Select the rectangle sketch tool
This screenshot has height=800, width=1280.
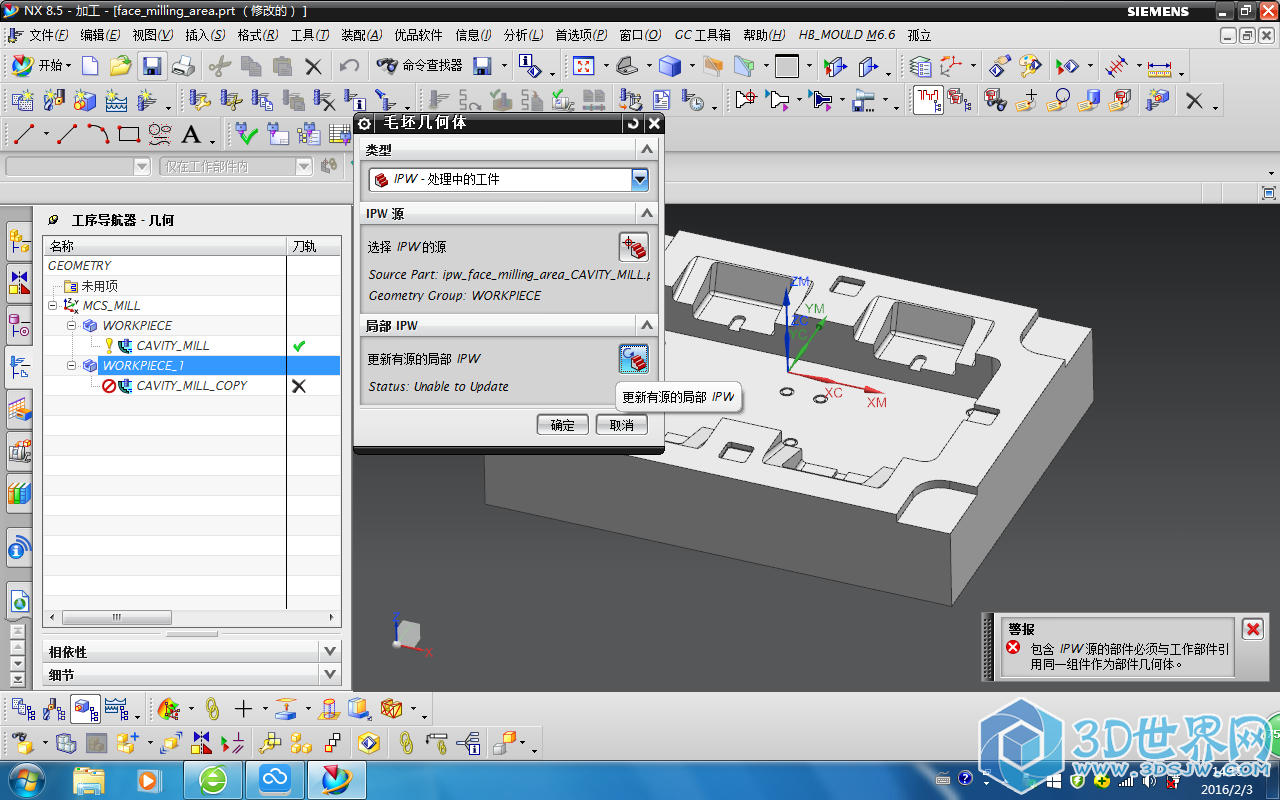pyautogui.click(x=129, y=134)
